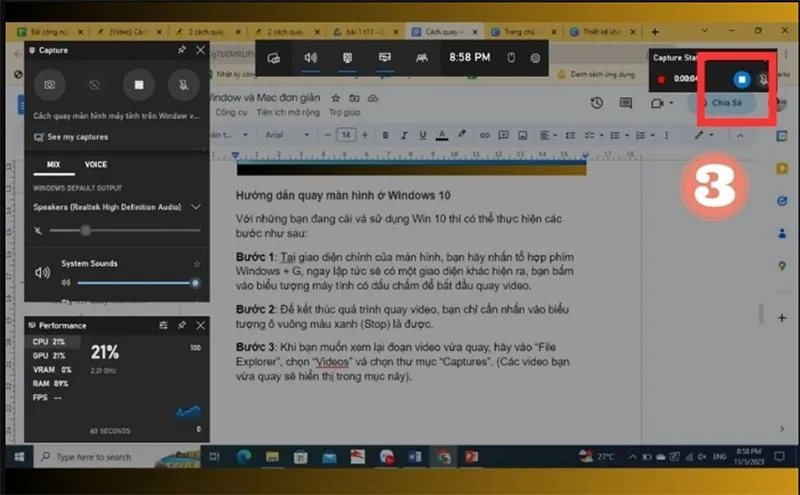Adjust the System Sounds volume slider

136,283
